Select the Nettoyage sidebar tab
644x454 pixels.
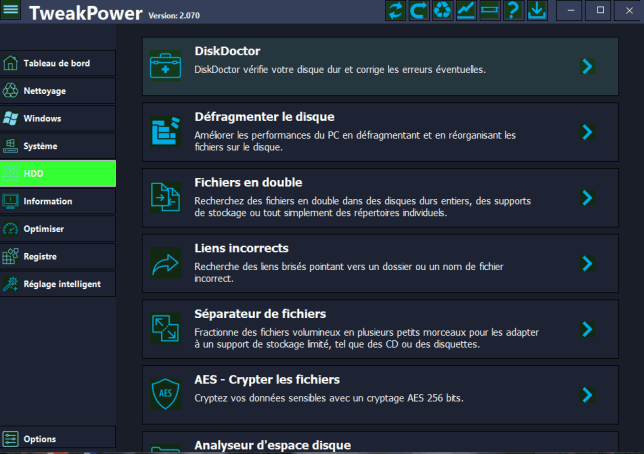point(58,91)
